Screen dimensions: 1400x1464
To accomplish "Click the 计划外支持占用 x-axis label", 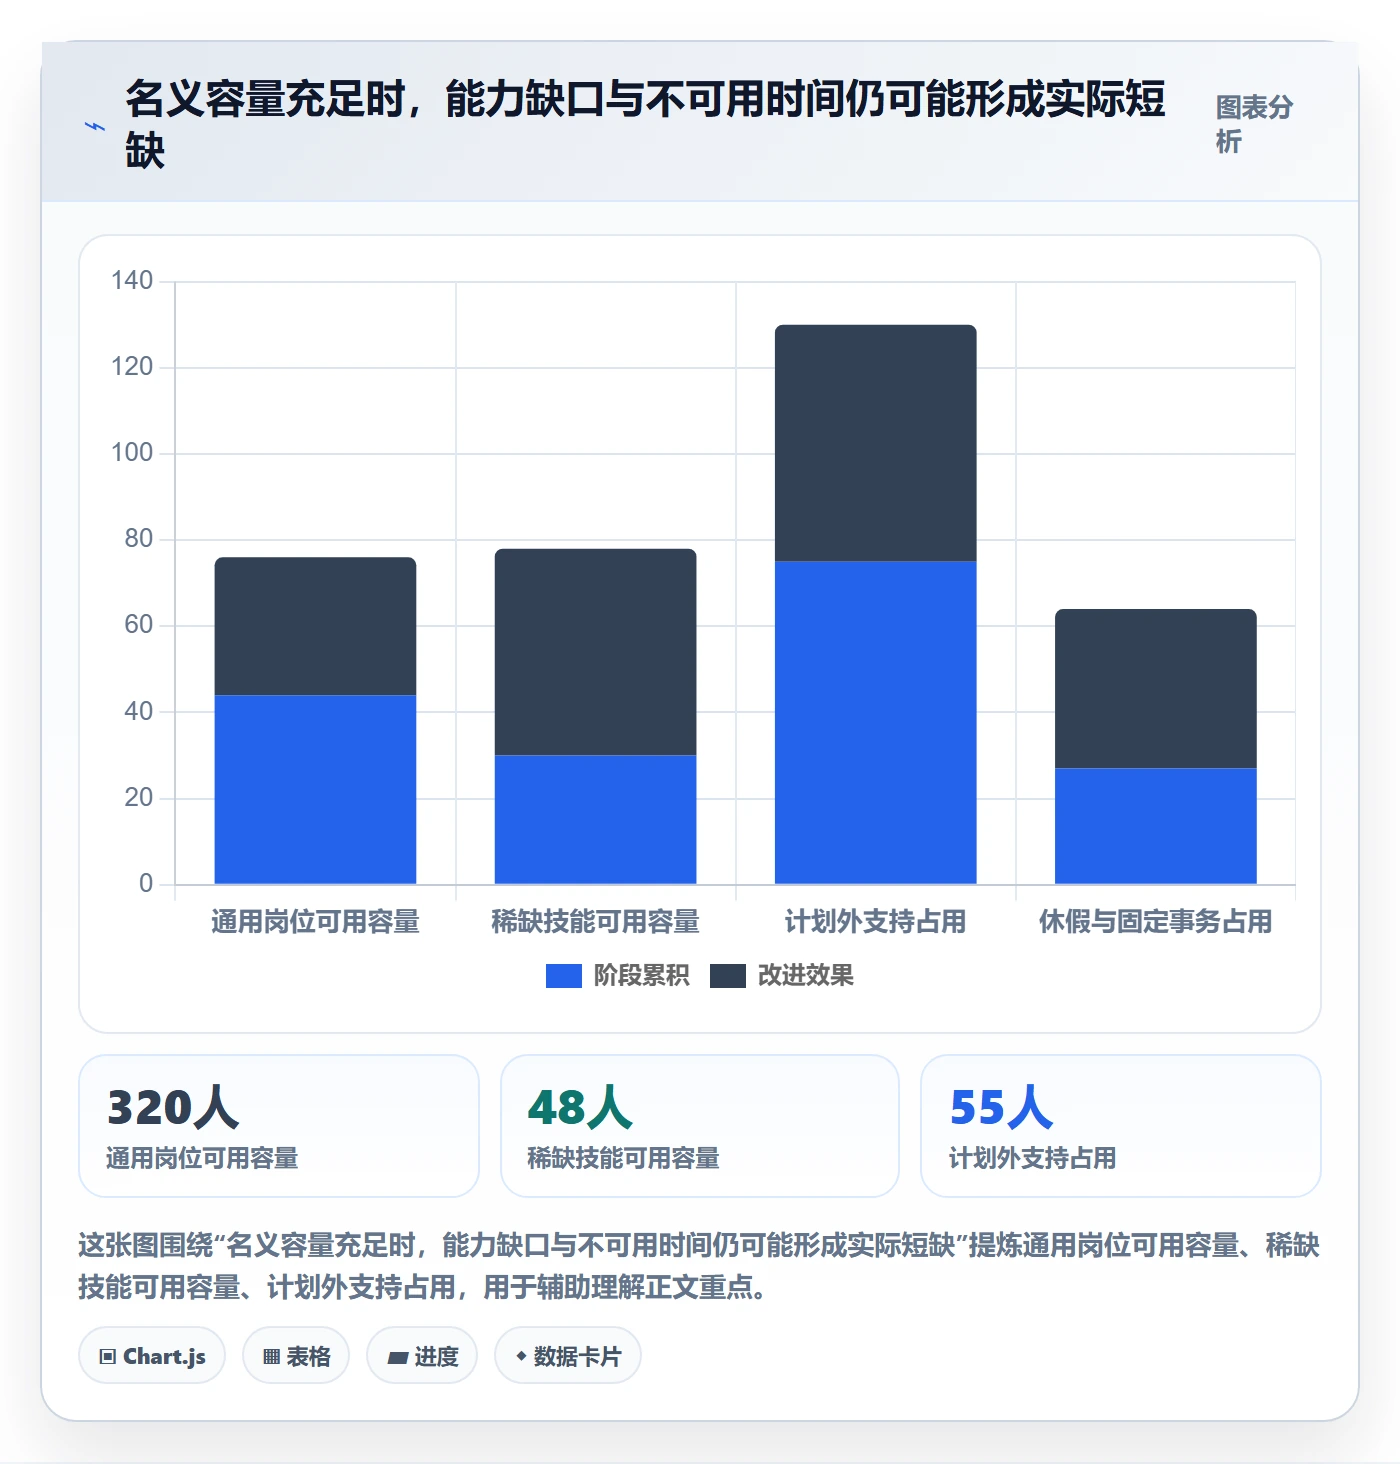I will [x=875, y=921].
